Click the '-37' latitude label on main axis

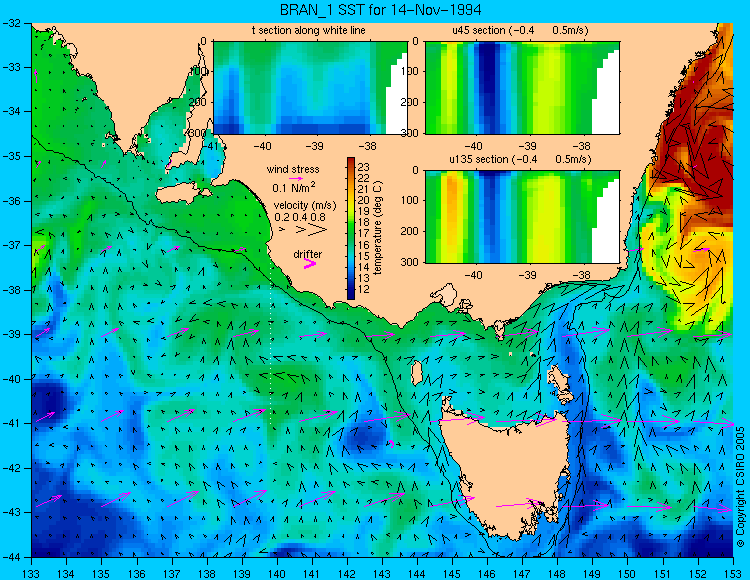[x=11, y=245]
